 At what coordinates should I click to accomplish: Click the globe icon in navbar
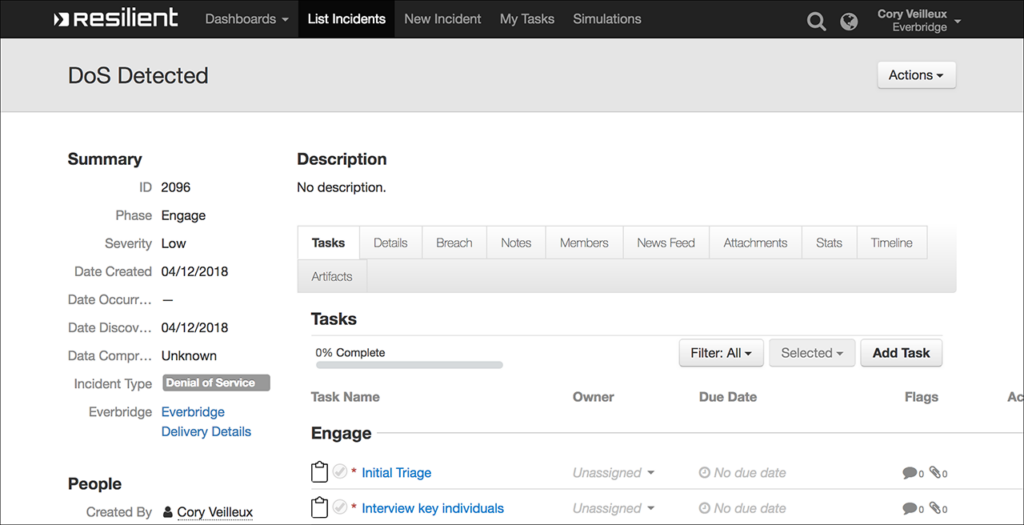coord(849,22)
